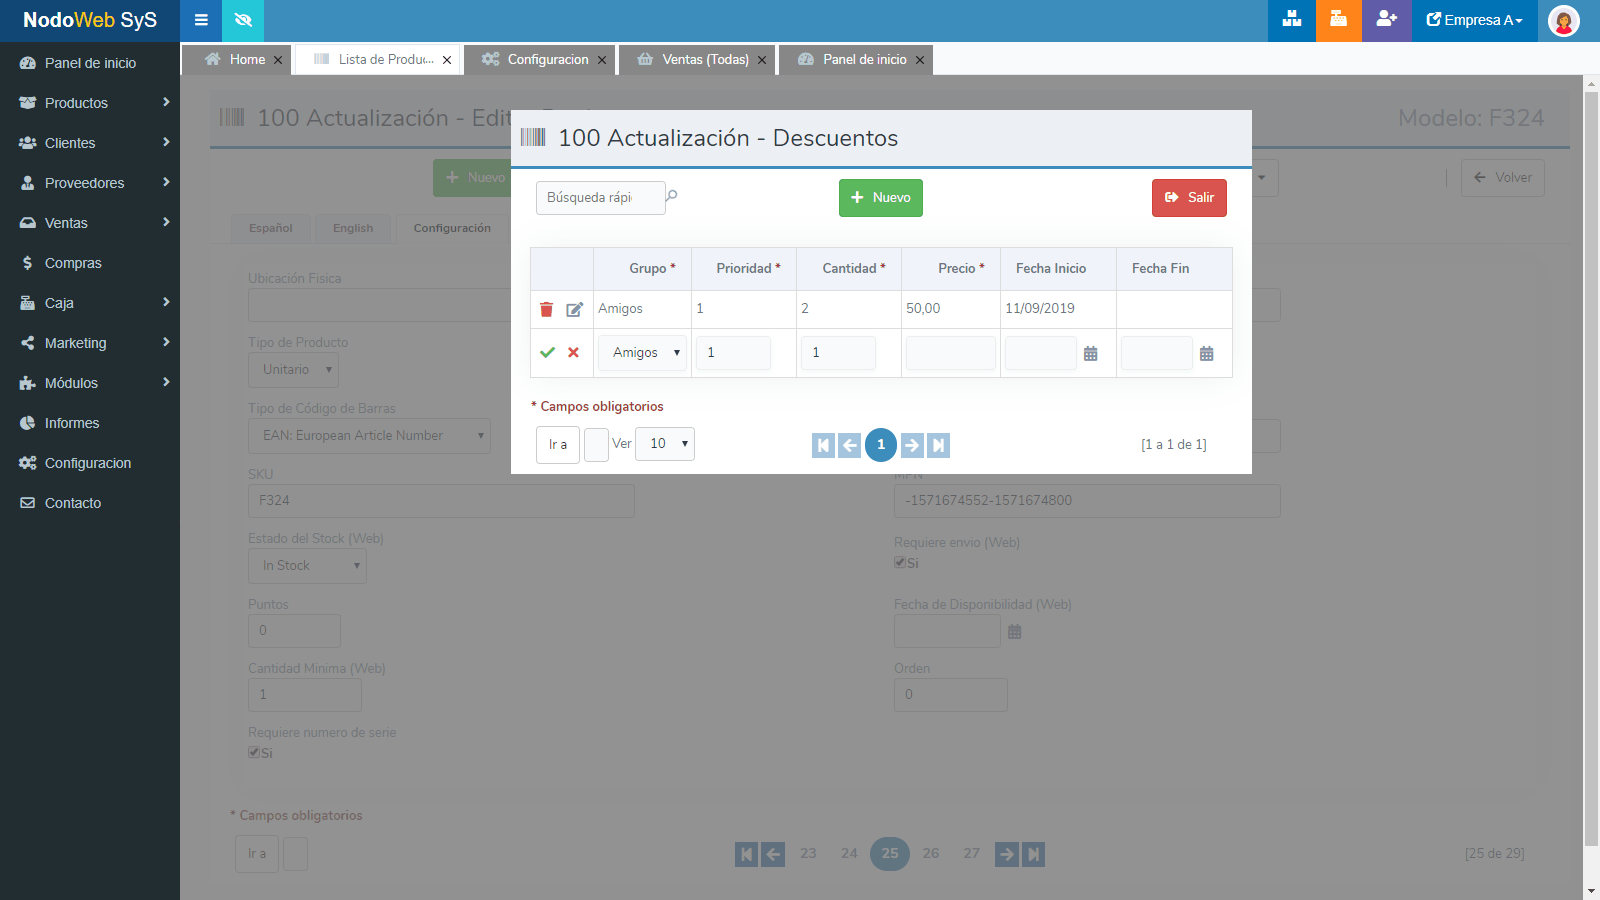This screenshot has height=900, width=1600.
Task: Click the Precio input field in new row
Action: pyautogui.click(x=950, y=353)
